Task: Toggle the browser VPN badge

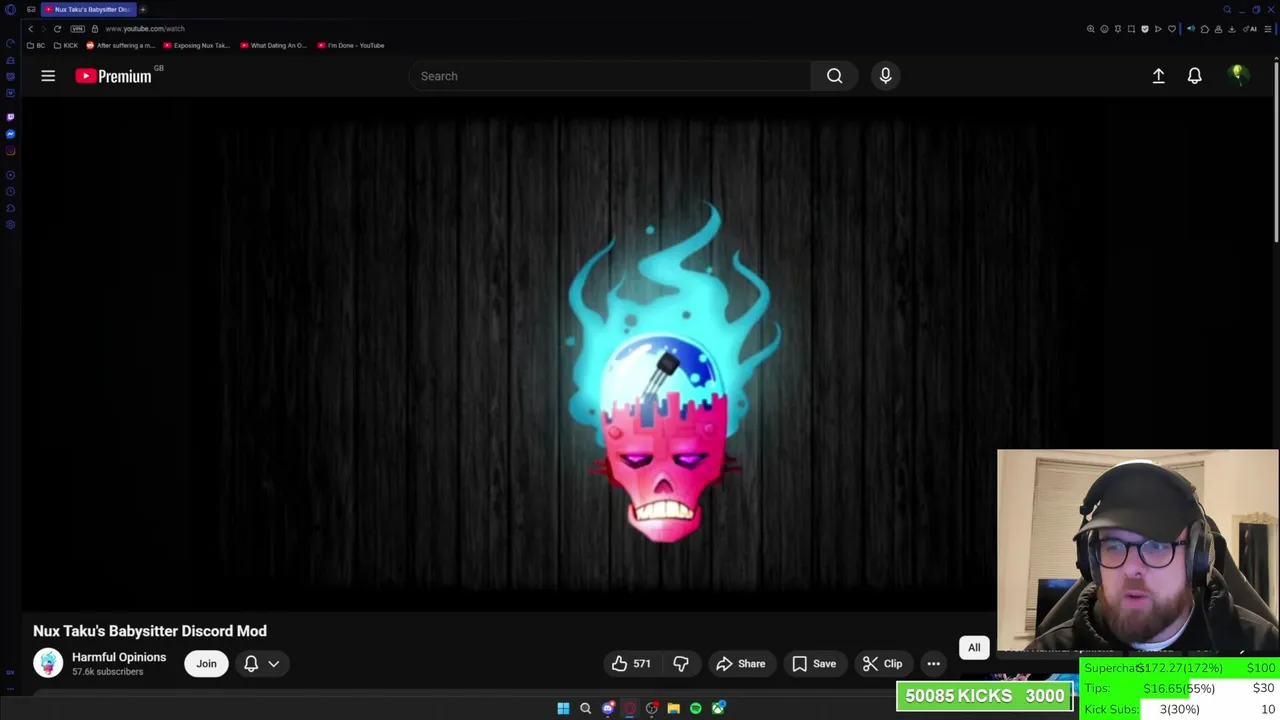Action: coord(78,29)
